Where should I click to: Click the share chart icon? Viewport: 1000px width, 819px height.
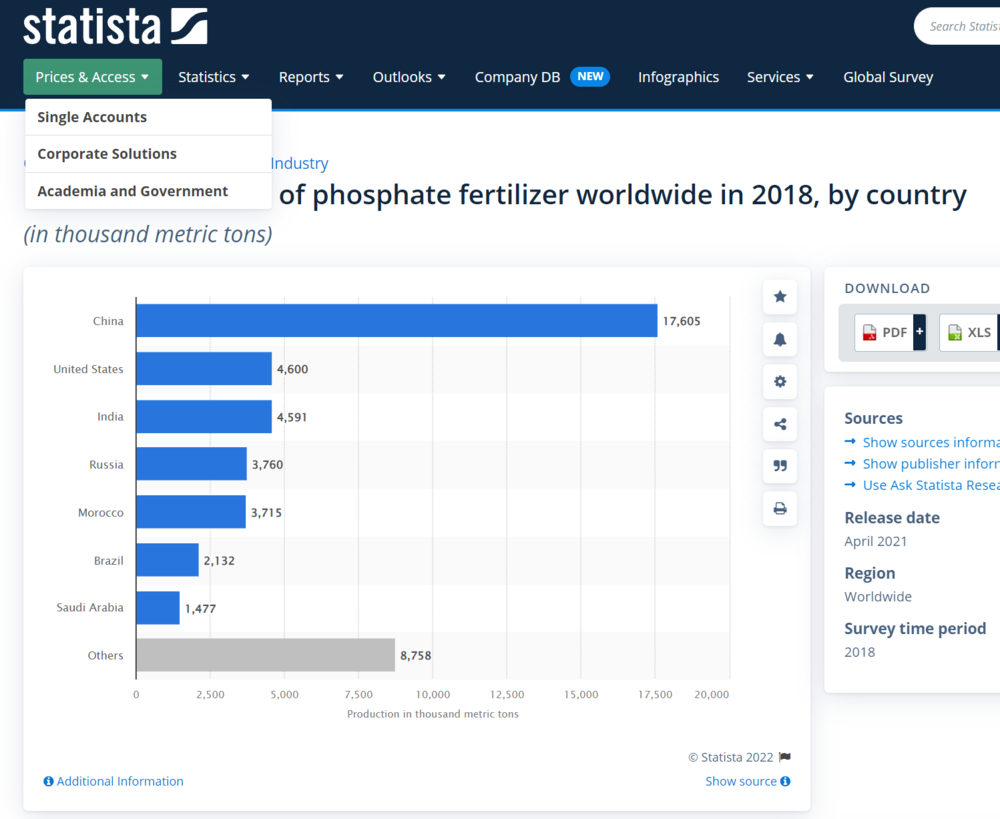pos(780,424)
